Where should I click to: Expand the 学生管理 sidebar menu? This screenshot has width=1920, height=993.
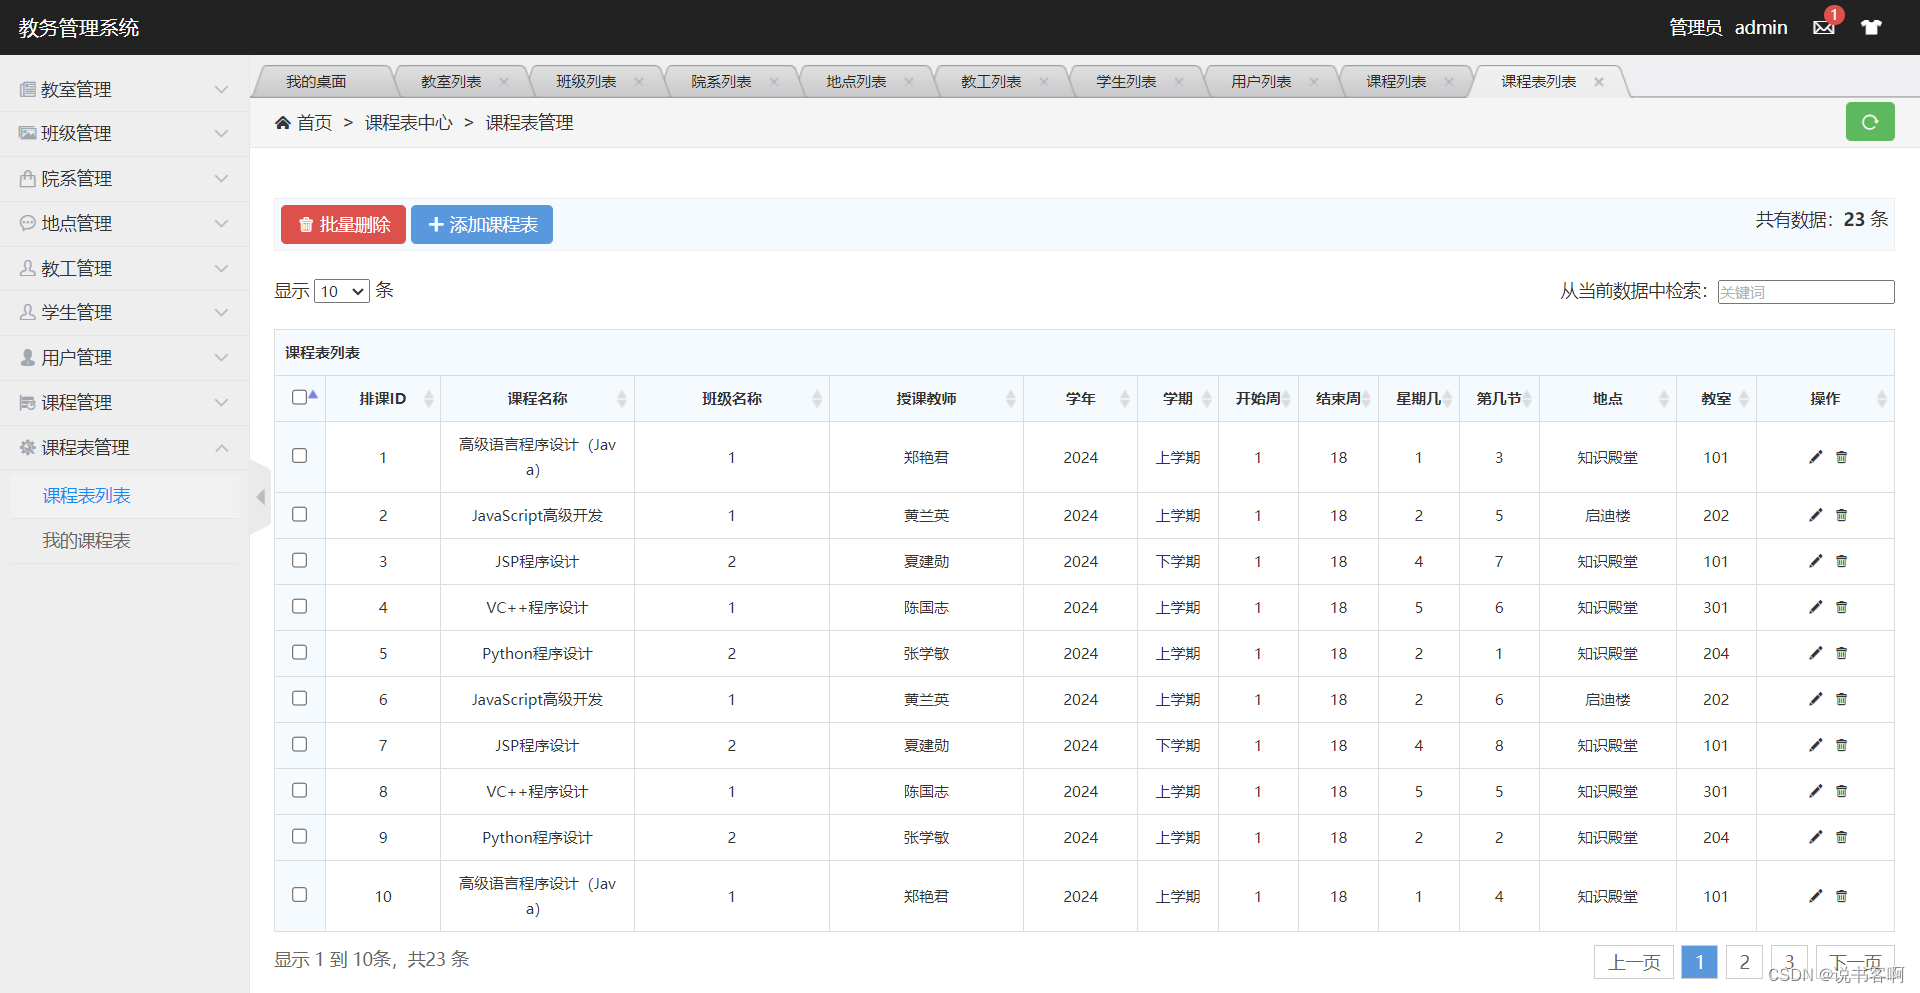pyautogui.click(x=124, y=312)
